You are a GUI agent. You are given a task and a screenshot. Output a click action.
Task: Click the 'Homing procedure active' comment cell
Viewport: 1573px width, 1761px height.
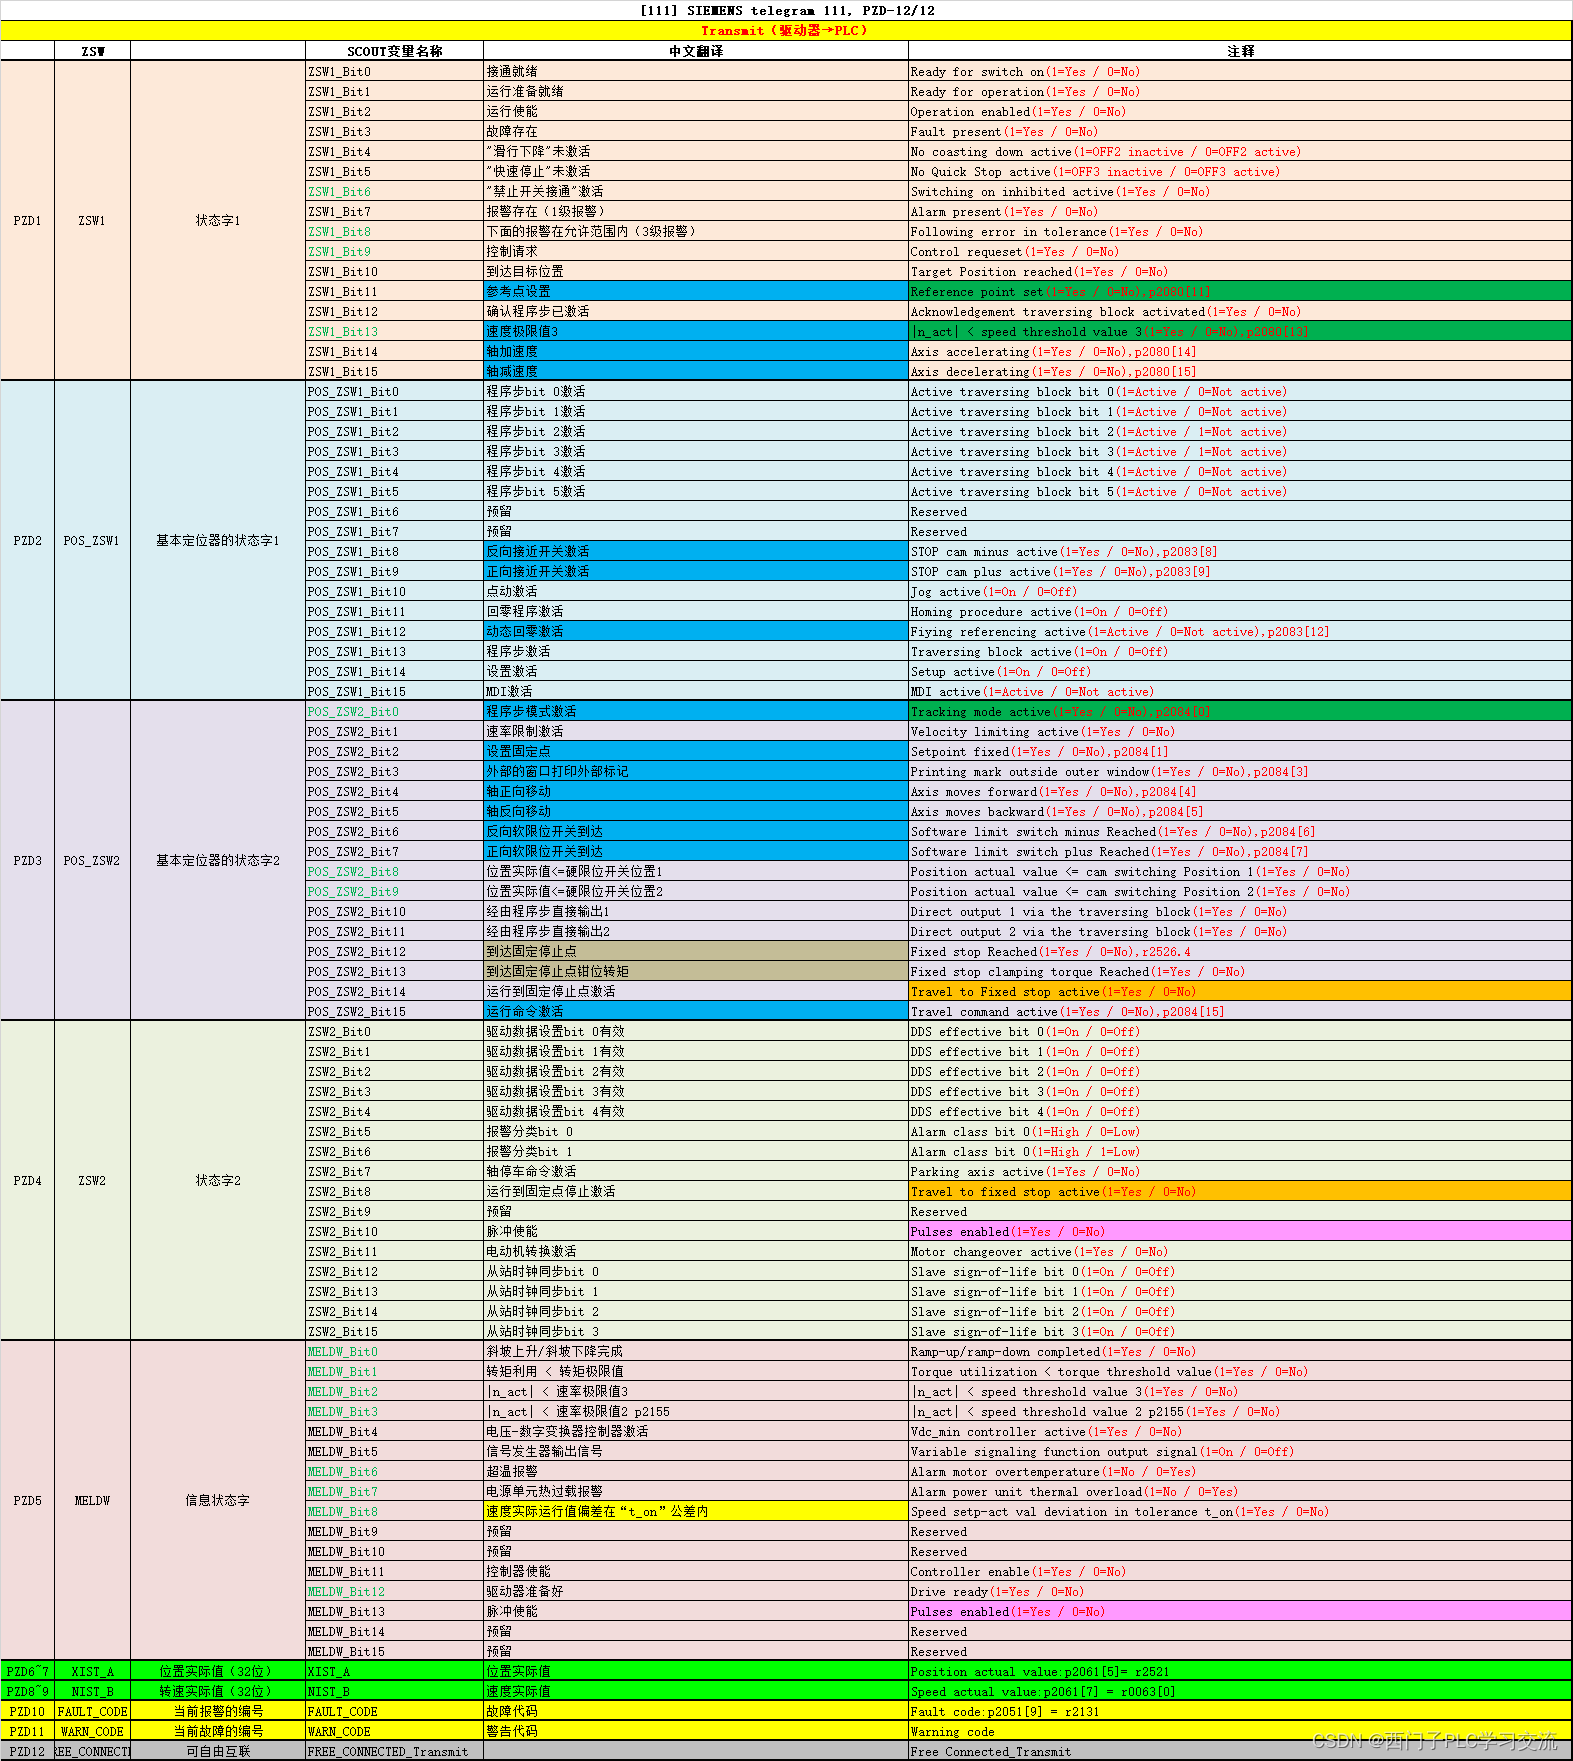click(x=1239, y=611)
